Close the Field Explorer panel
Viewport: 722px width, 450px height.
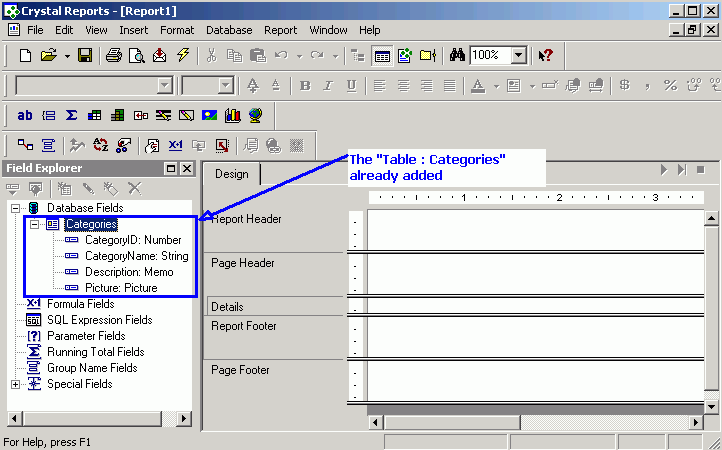pyautogui.click(x=186, y=169)
